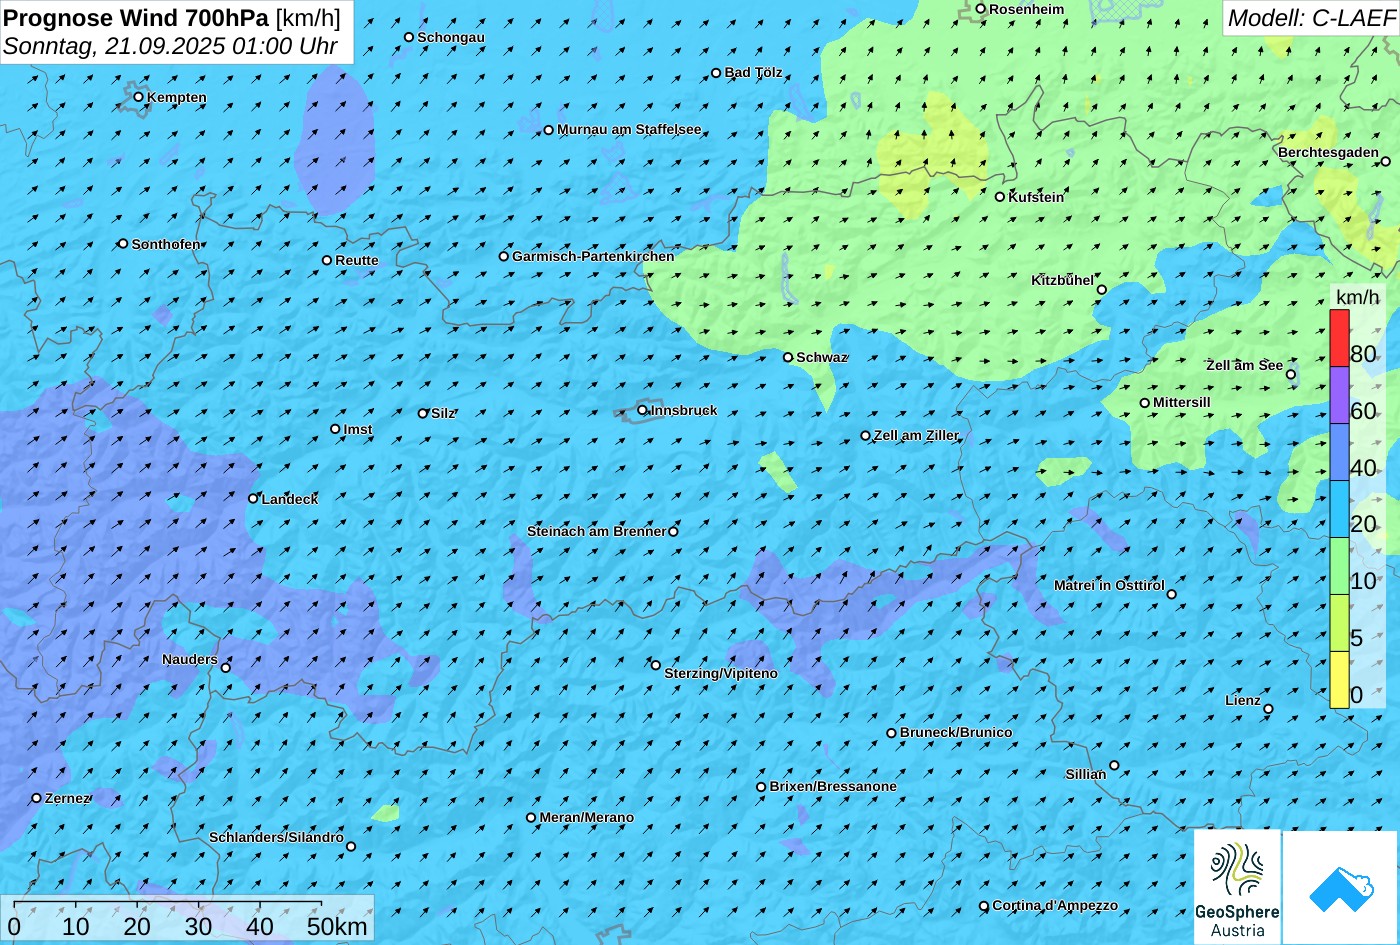The width and height of the screenshot is (1400, 945).
Task: Select the Nauders location marker
Action: [226, 668]
